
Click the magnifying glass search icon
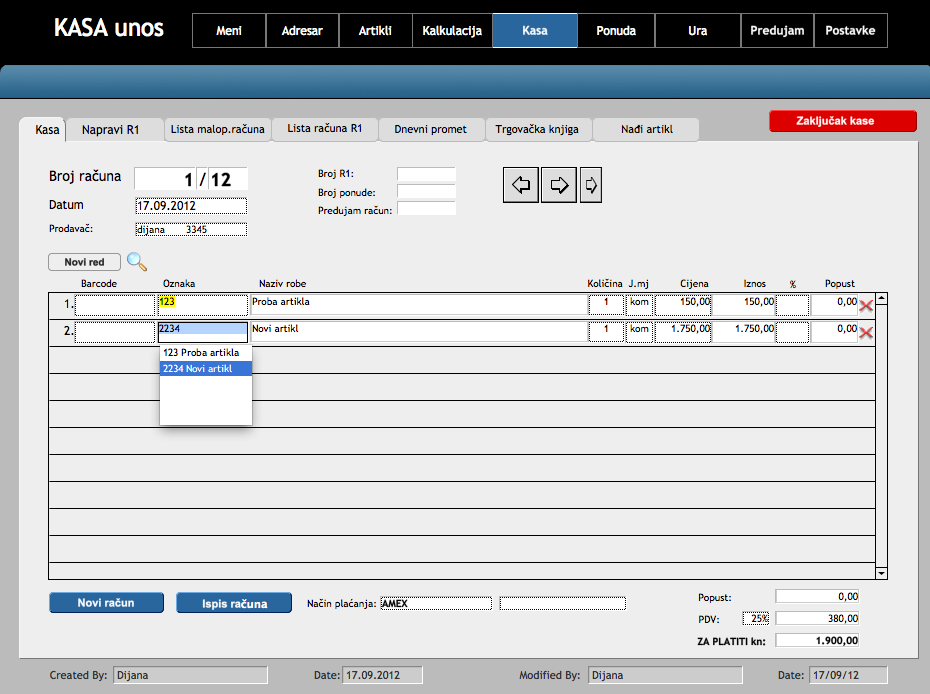[x=137, y=262]
